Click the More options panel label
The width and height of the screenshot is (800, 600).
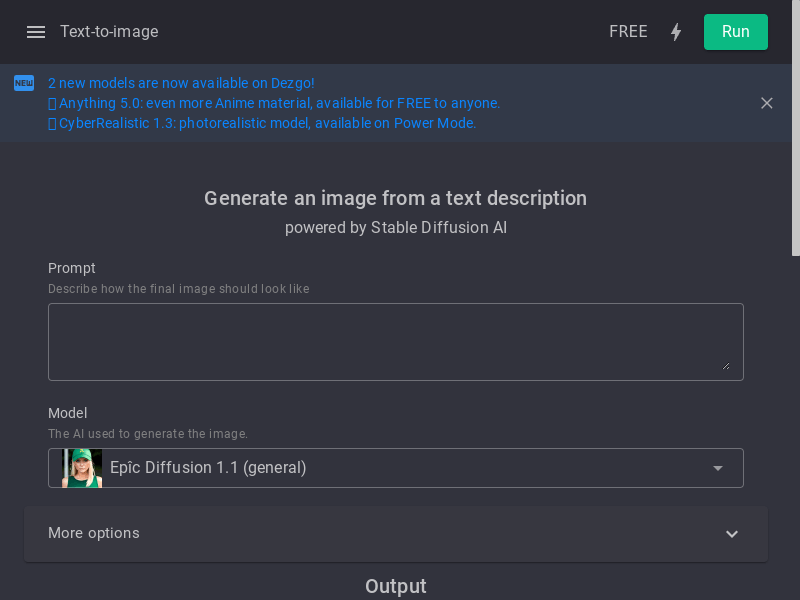point(94,533)
